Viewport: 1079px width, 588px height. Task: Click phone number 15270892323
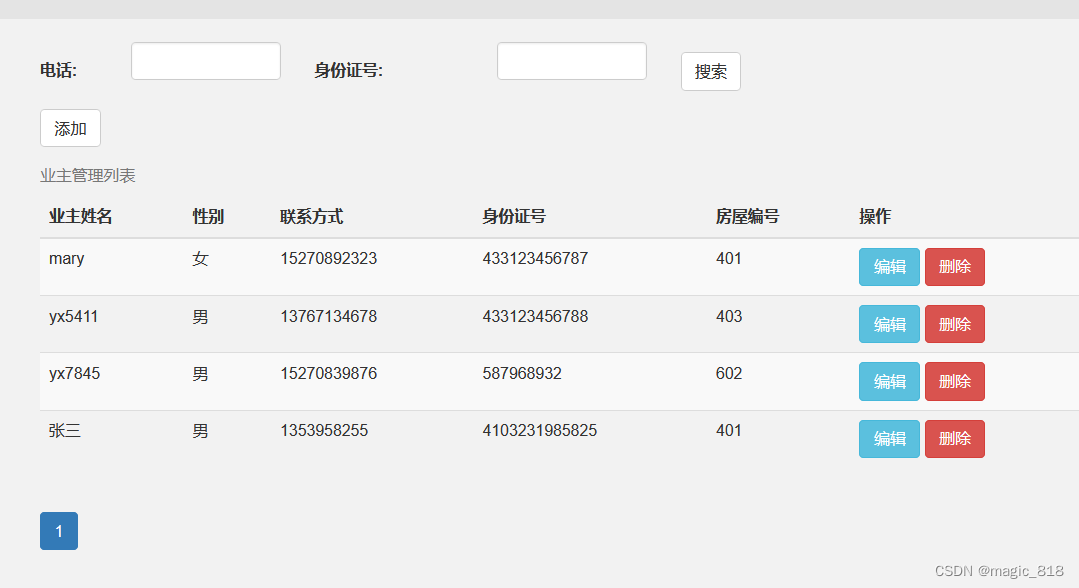point(328,258)
